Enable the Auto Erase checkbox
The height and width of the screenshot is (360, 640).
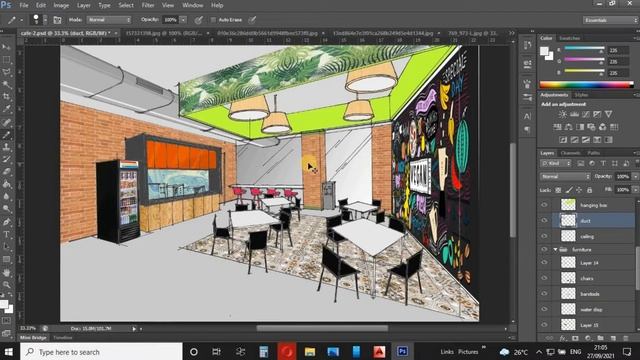pos(213,20)
